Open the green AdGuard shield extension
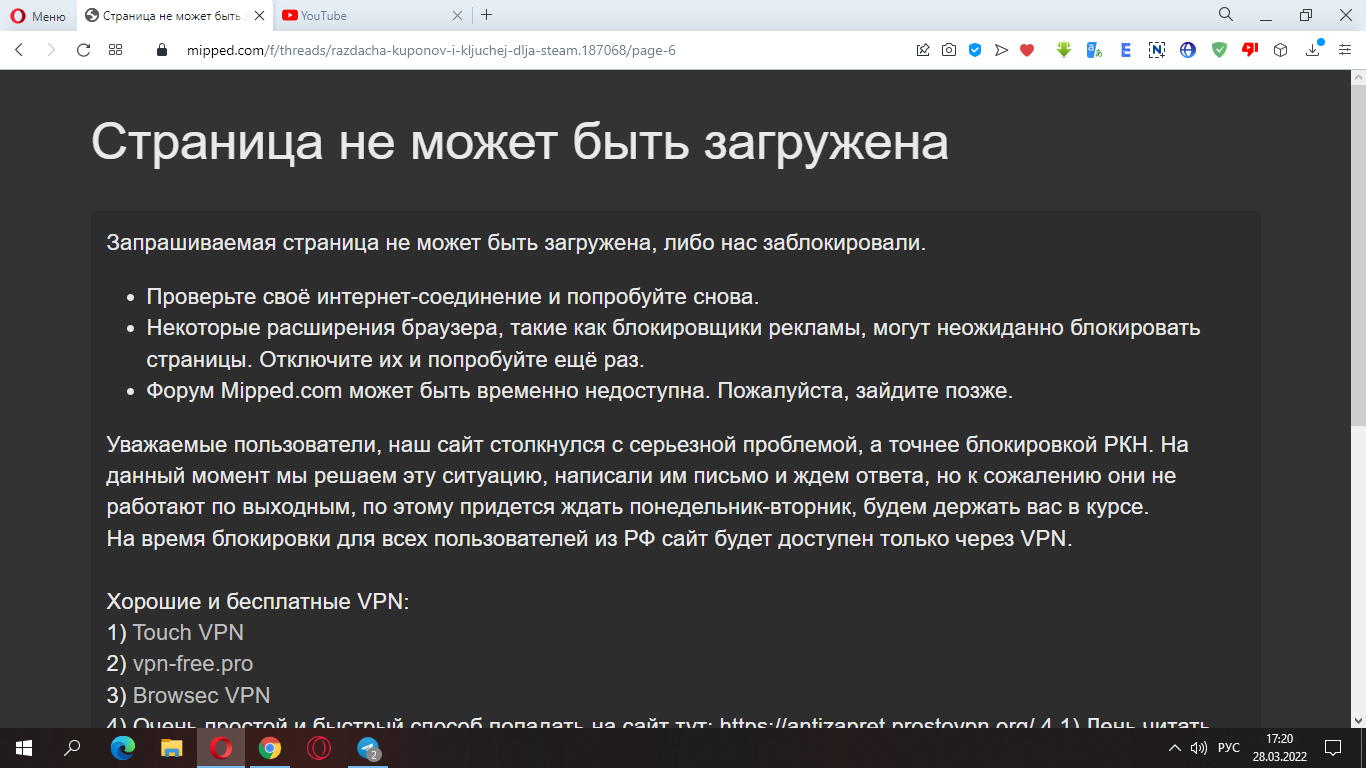This screenshot has height=768, width=1366. tap(1219, 50)
